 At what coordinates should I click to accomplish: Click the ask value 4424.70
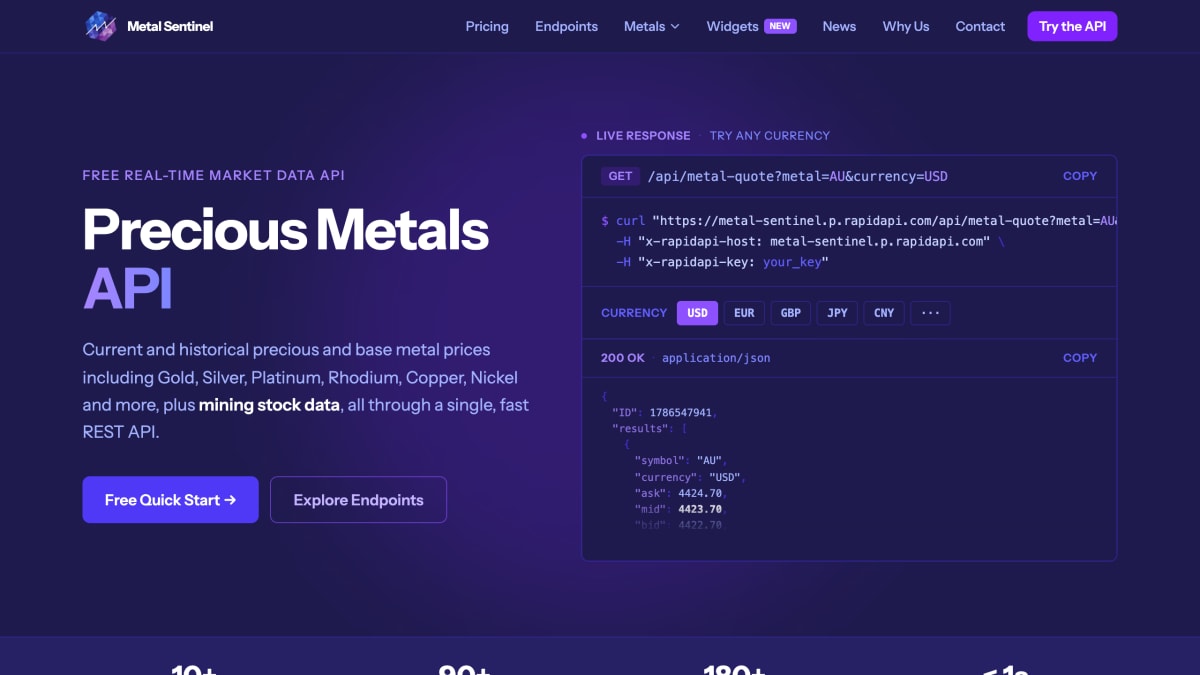pos(700,493)
